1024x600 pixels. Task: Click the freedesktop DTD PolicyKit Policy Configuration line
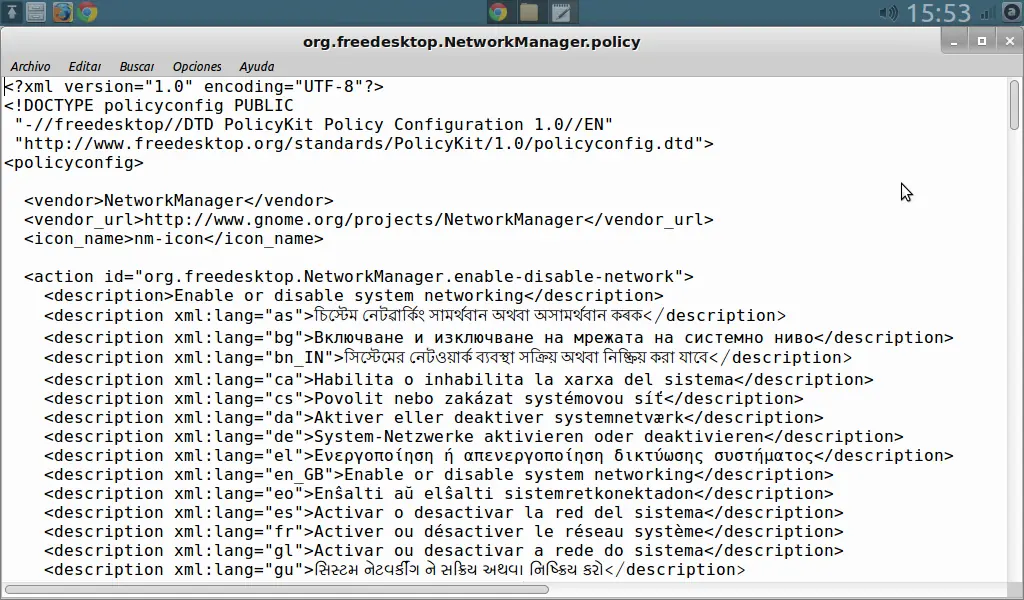pyautogui.click(x=313, y=125)
